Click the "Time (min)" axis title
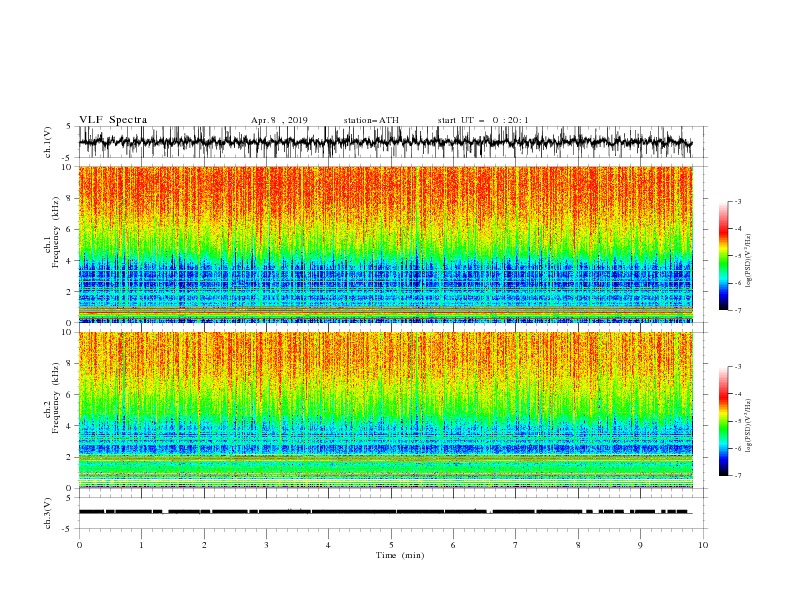The width and height of the screenshot is (792, 612). 400,555
